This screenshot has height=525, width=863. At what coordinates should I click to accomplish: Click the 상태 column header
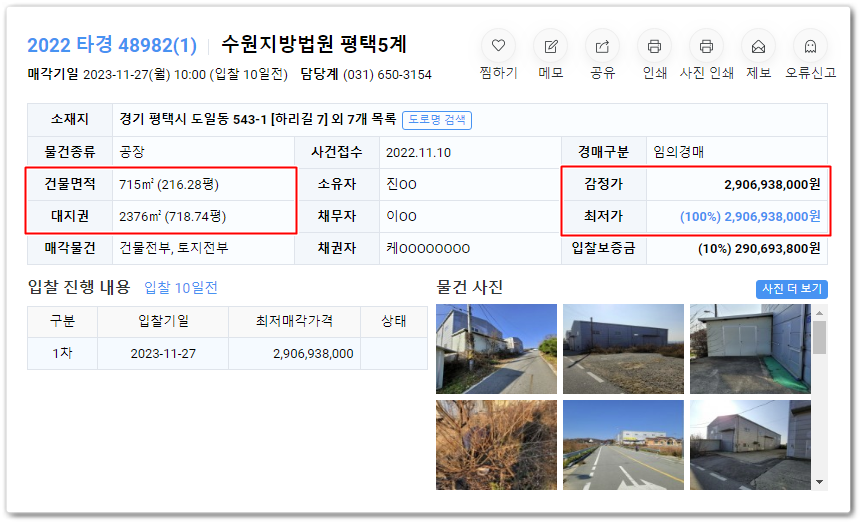(x=394, y=321)
